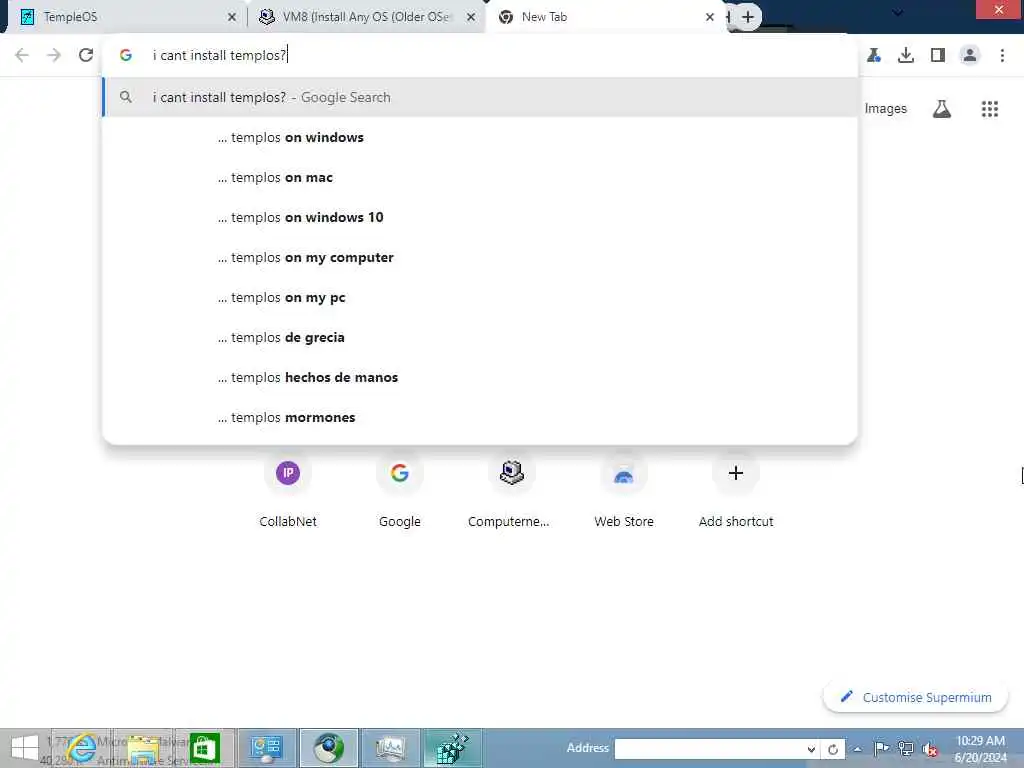This screenshot has height=768, width=1024.
Task: Open the Web Store shortcut
Action: pos(624,491)
